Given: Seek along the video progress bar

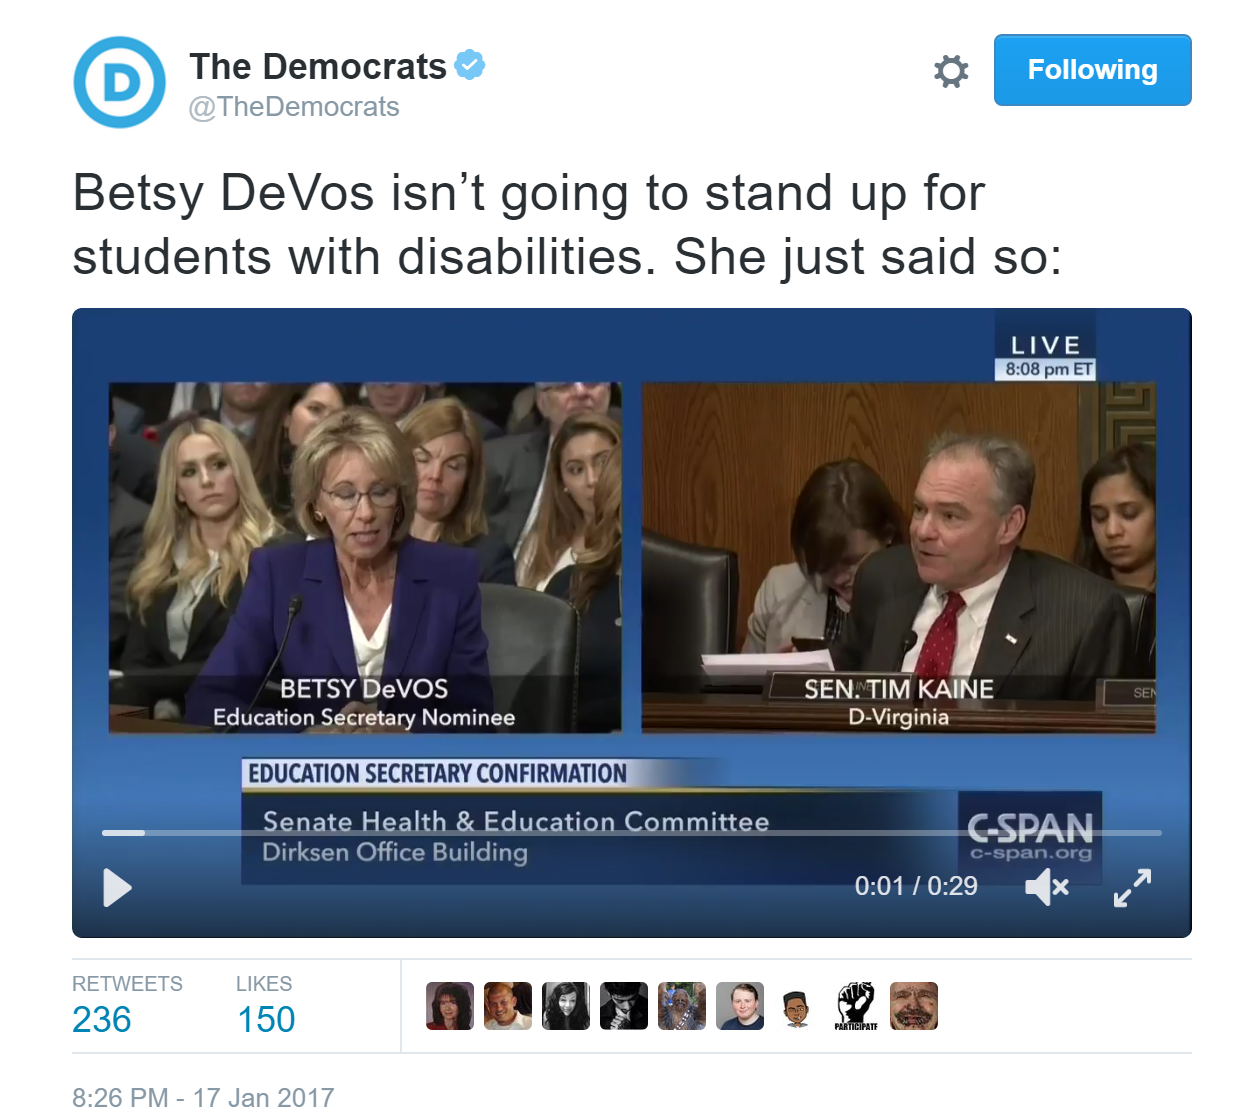Looking at the screenshot, I should point(631,832).
